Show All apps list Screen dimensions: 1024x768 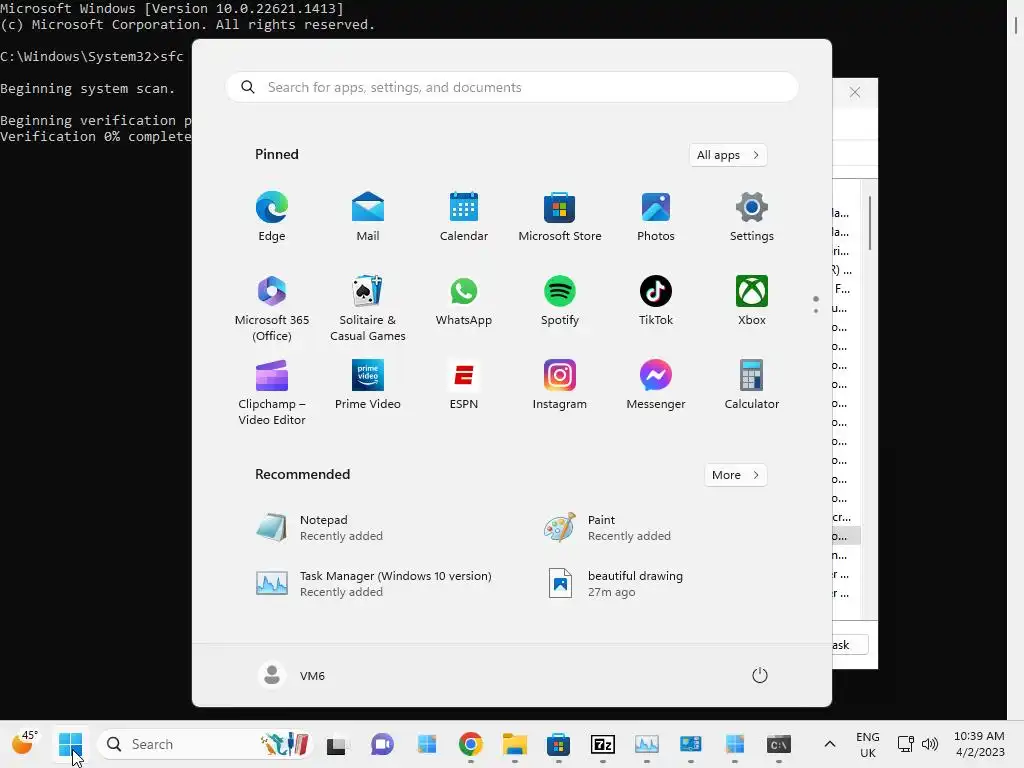pos(728,155)
